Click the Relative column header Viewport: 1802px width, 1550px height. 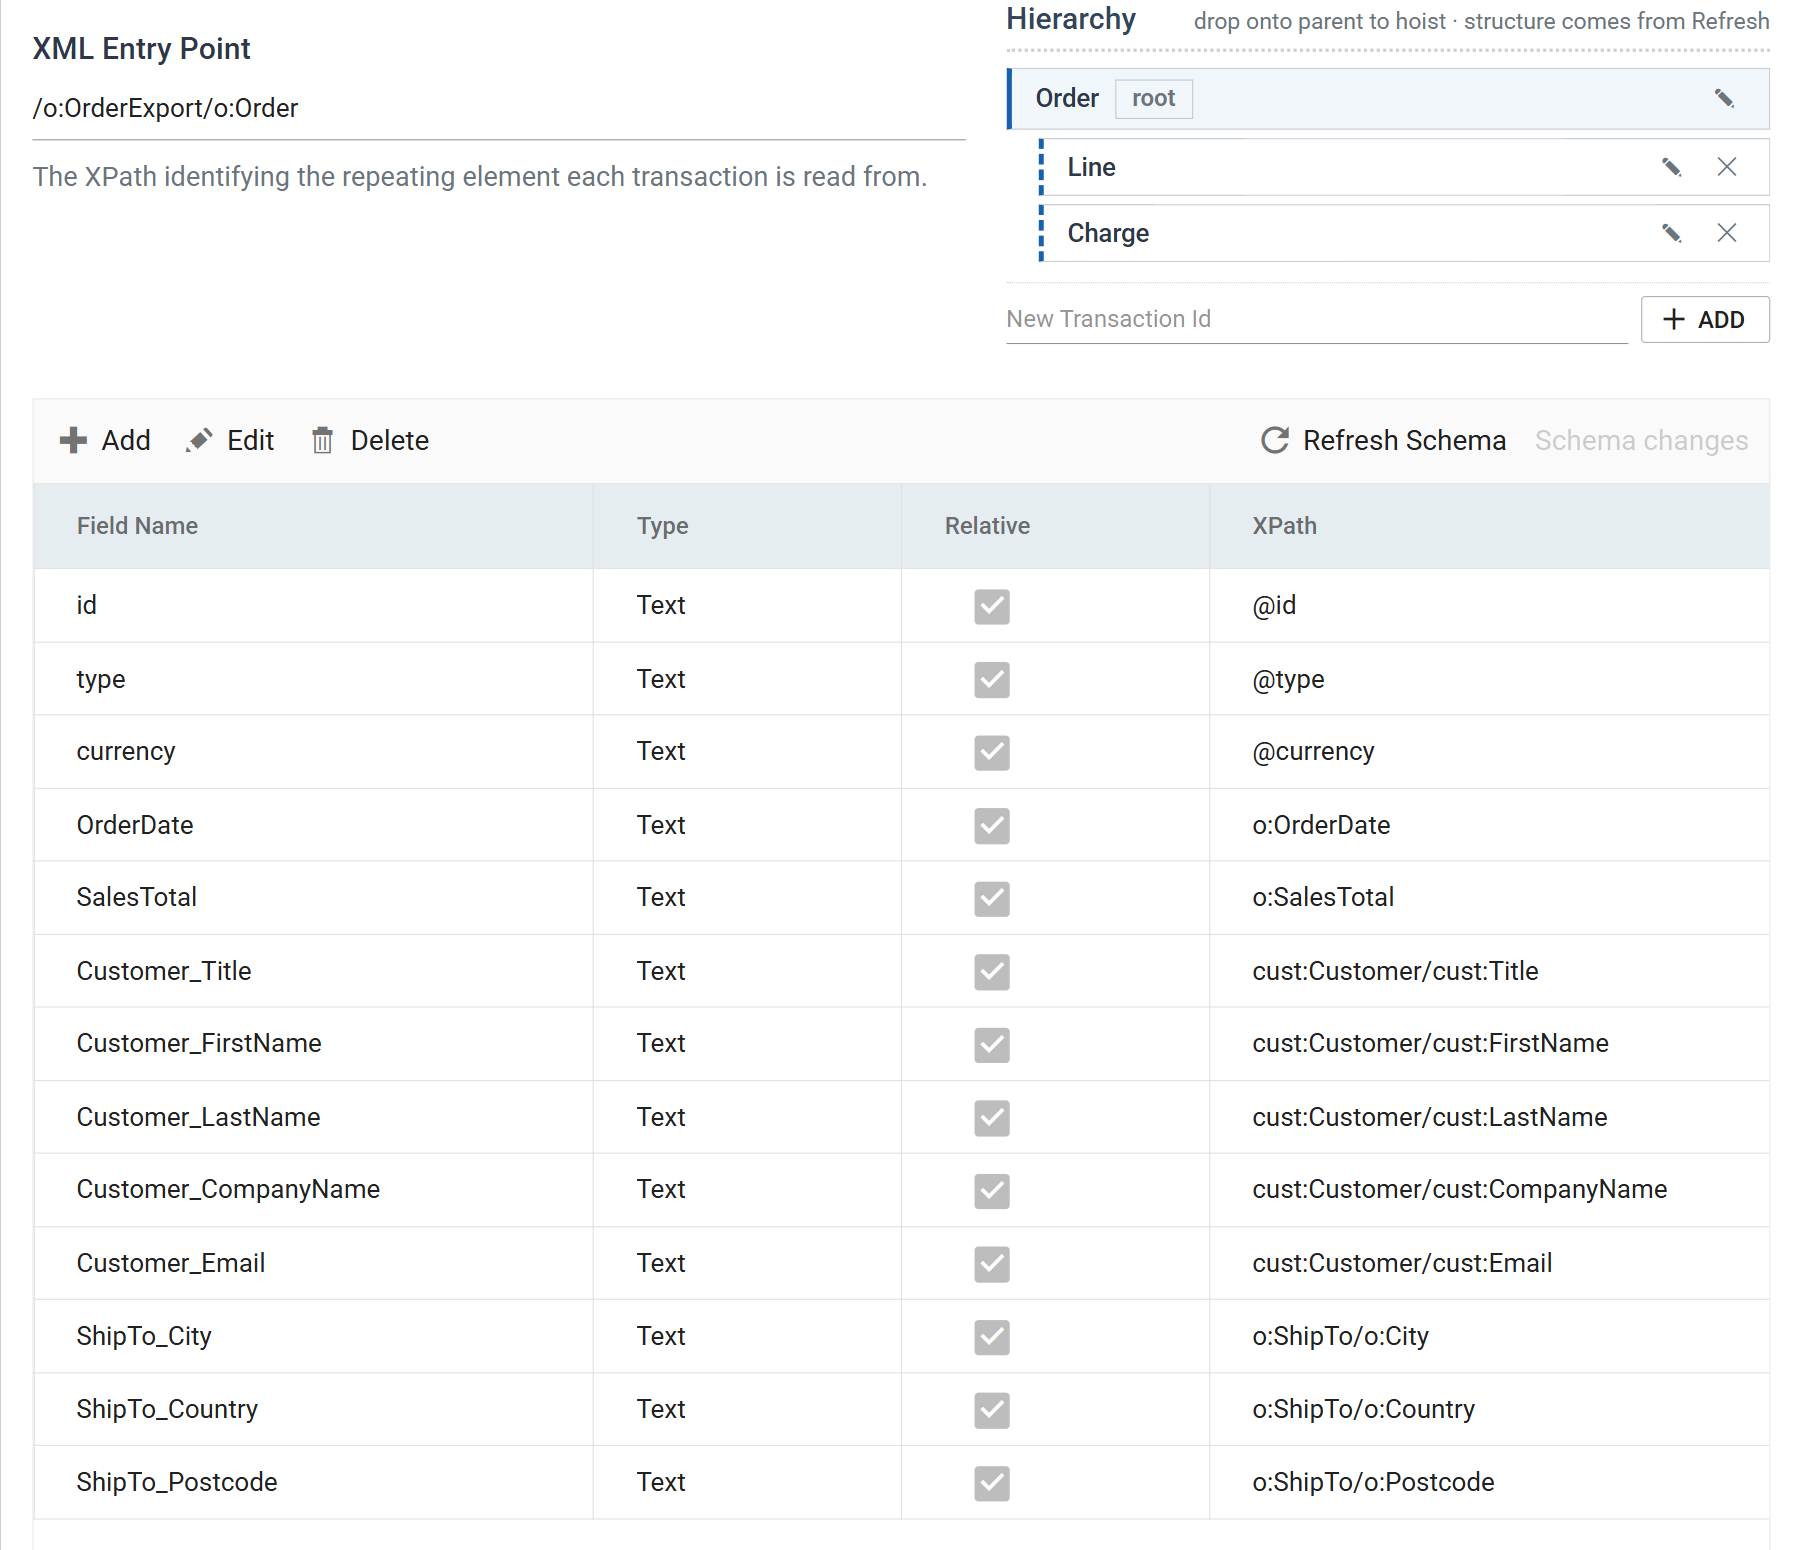point(1055,526)
